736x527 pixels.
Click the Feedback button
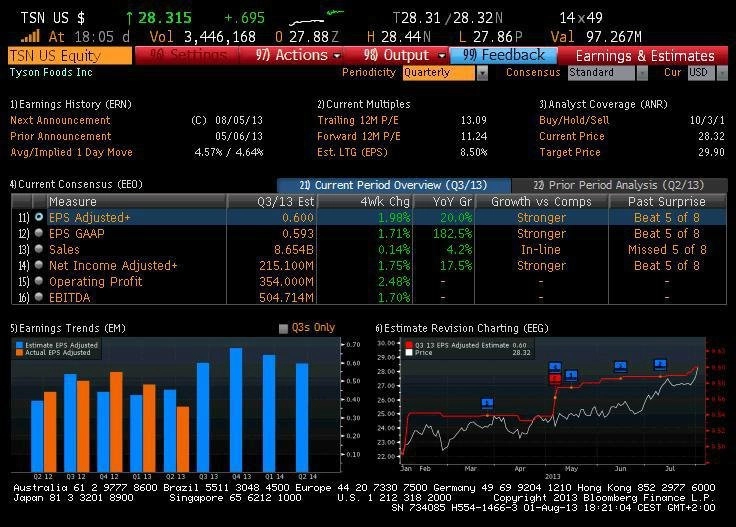[503, 55]
